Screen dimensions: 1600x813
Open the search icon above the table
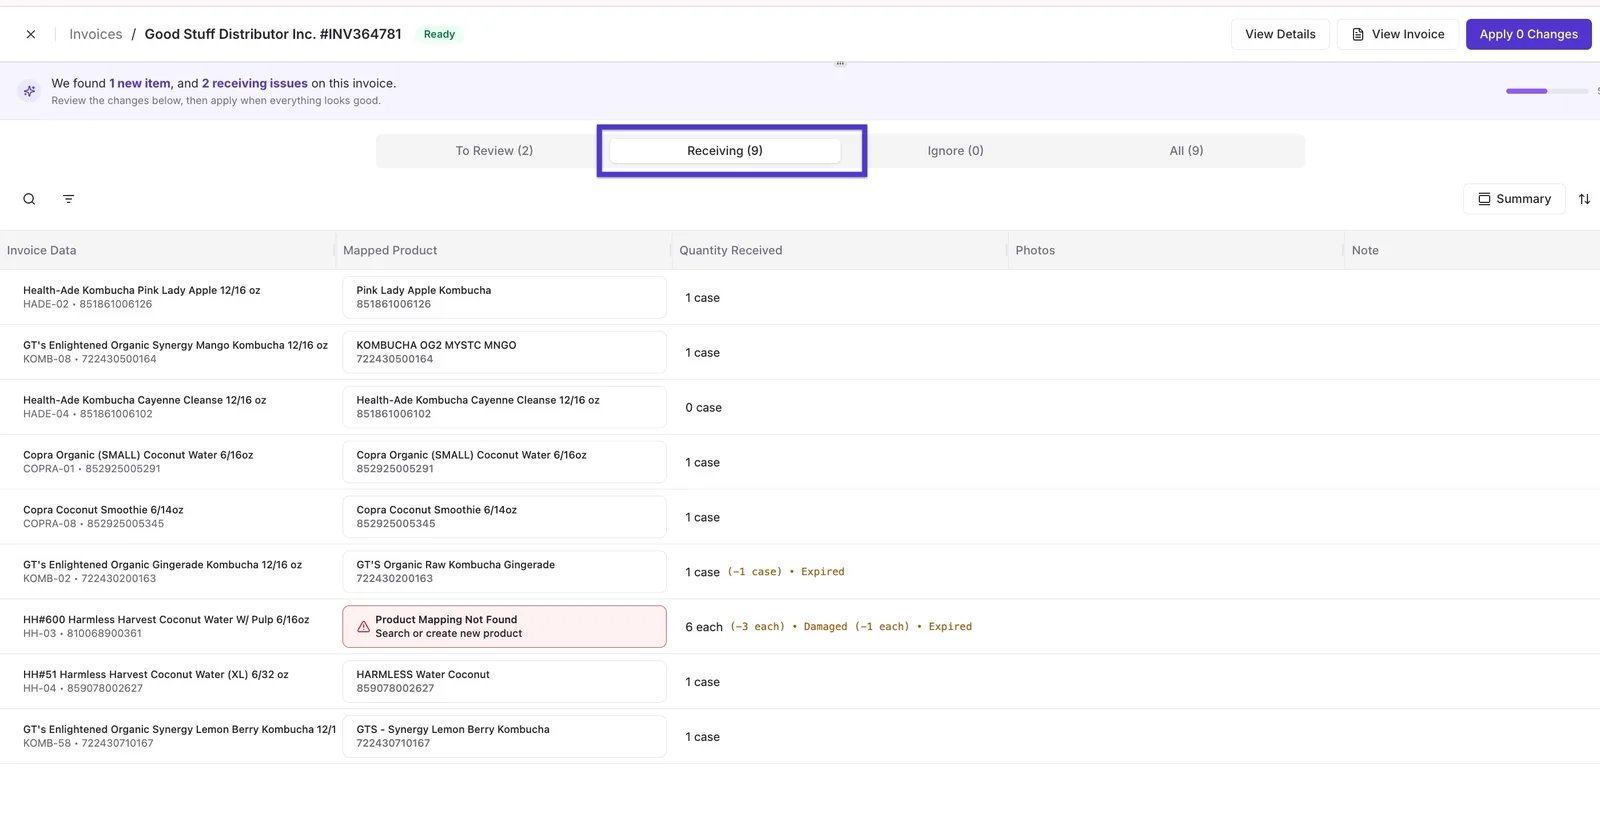(30, 199)
